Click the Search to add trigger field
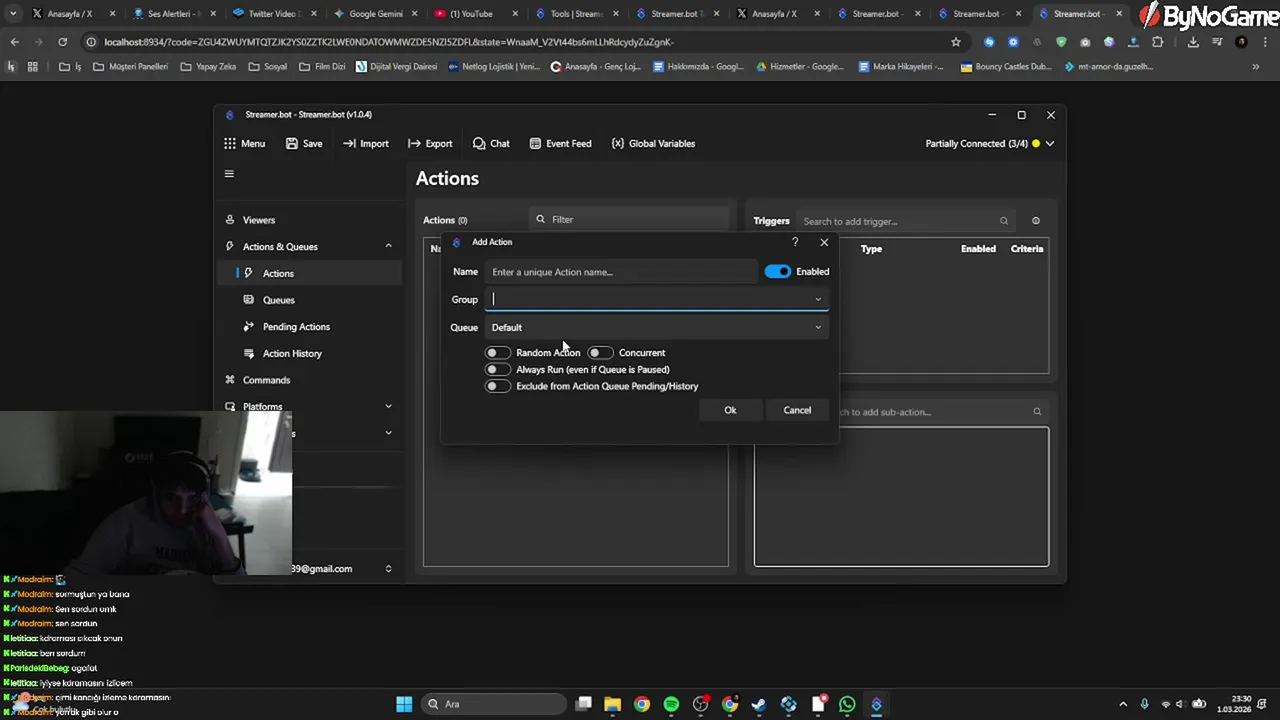Viewport: 1280px width, 720px height. 906,221
